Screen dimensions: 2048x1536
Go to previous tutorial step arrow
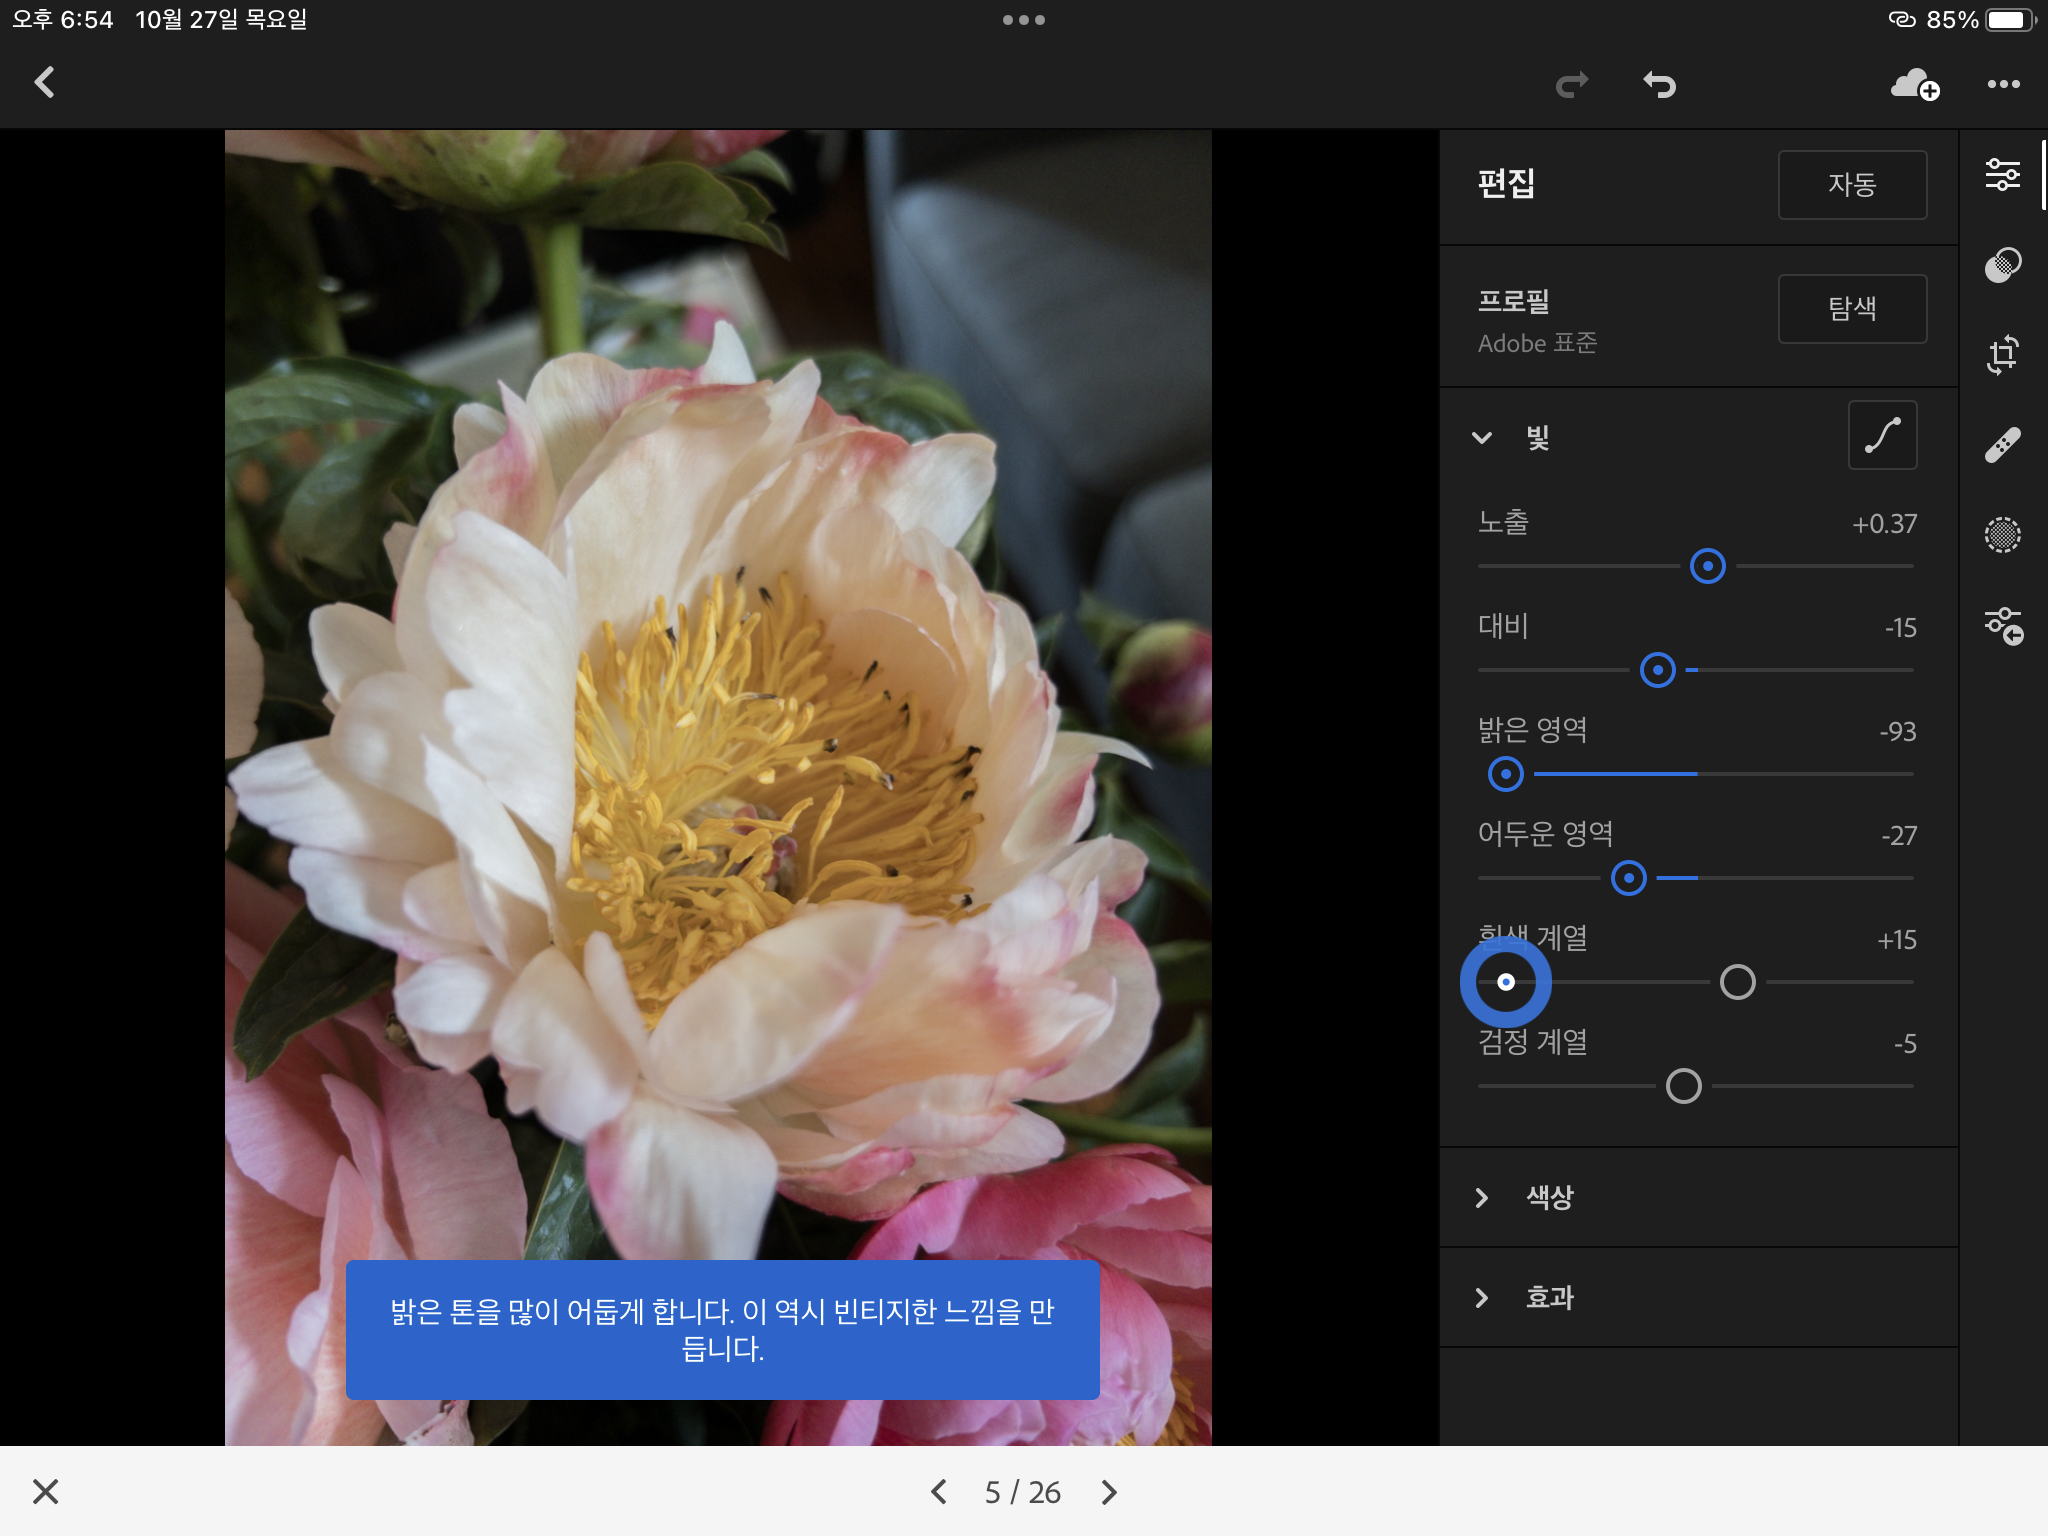pos(938,1492)
